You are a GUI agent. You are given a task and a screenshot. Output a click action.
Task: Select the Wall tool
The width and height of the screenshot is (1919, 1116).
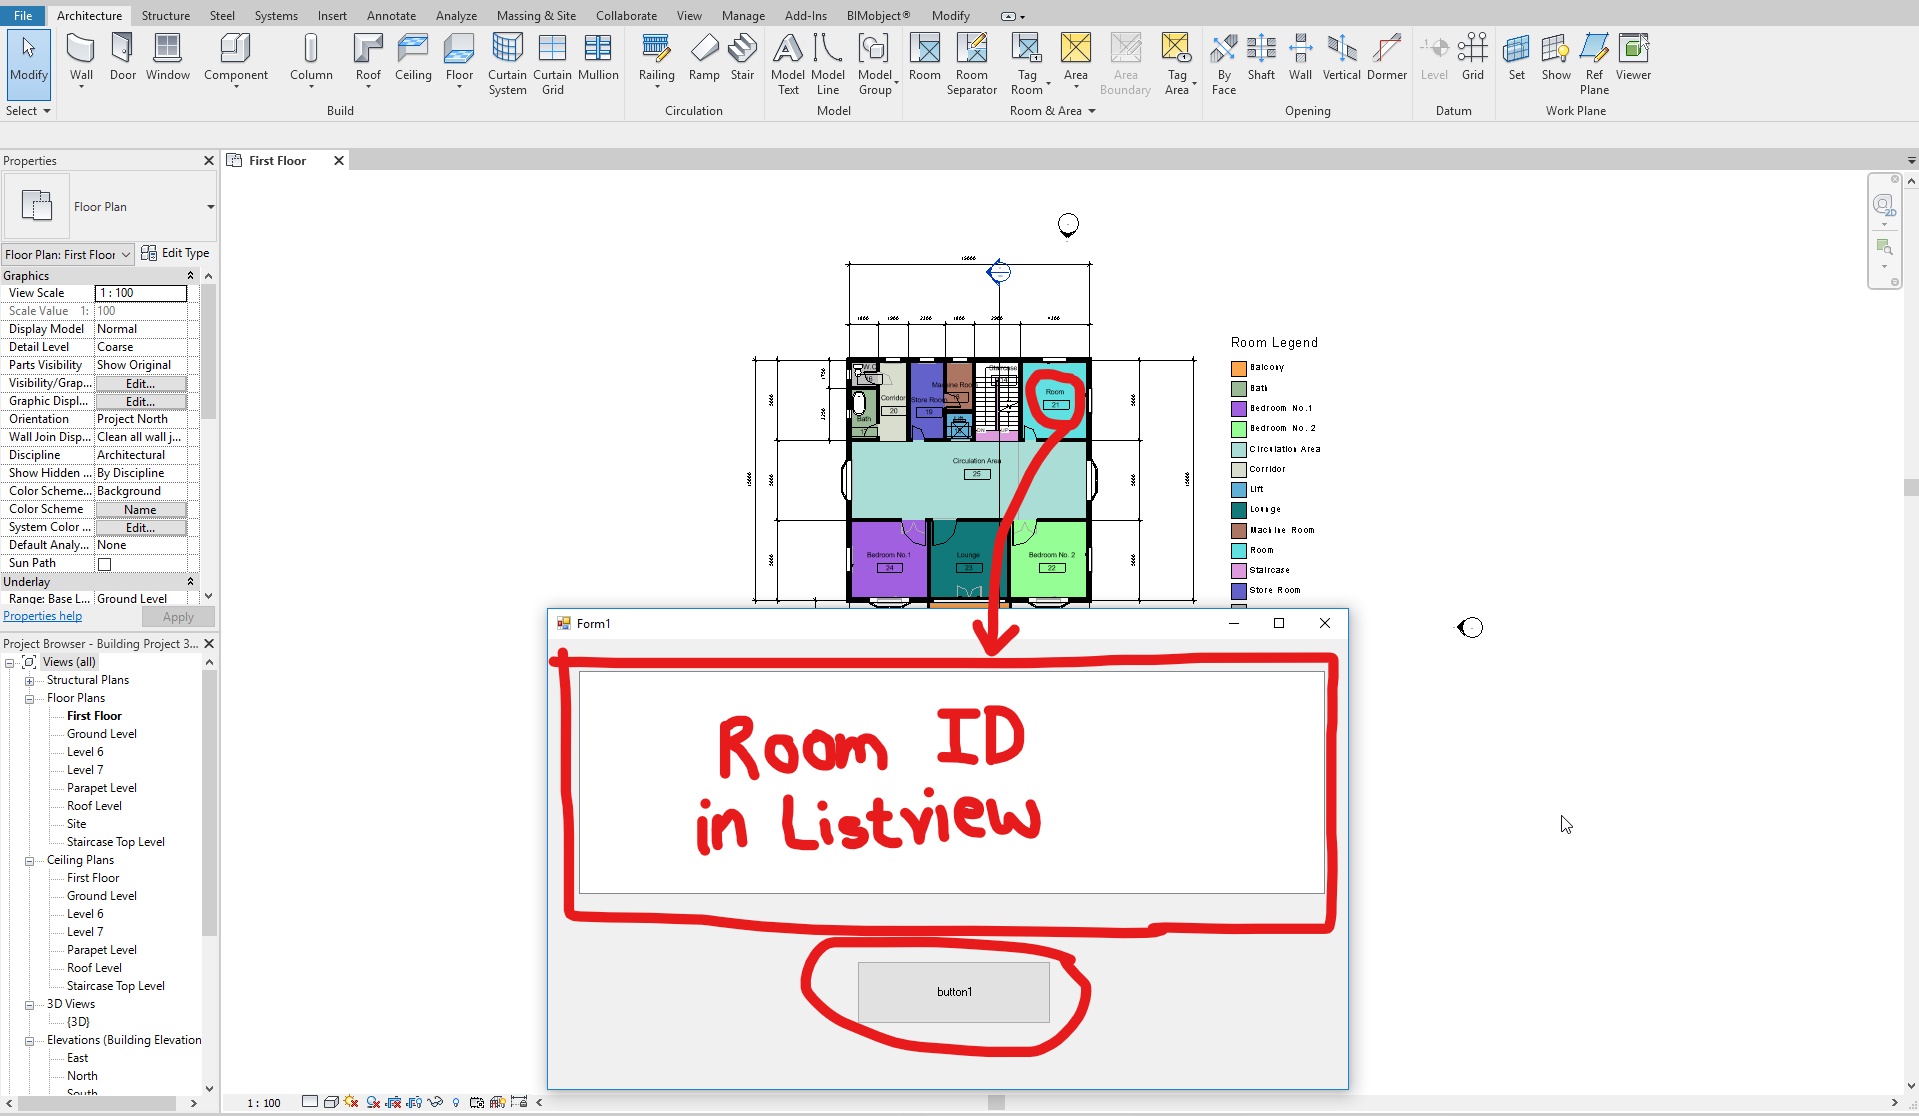click(x=81, y=58)
